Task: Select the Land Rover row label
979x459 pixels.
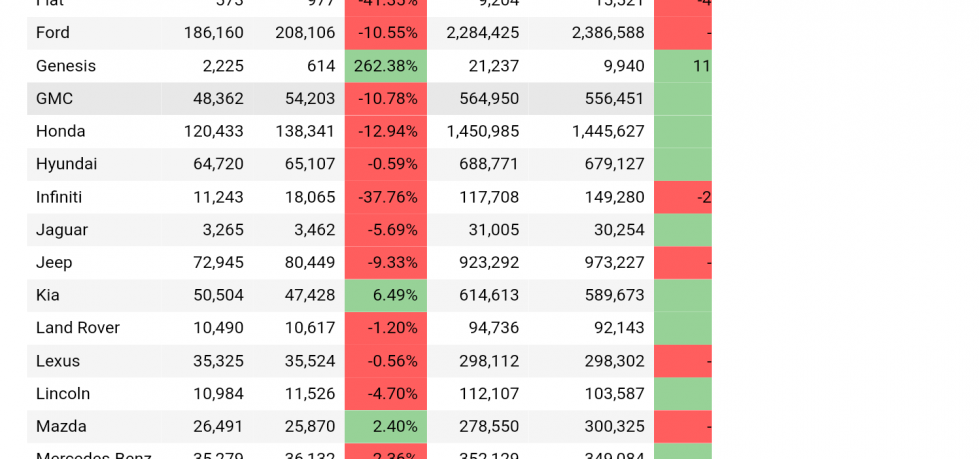Action: coord(78,328)
